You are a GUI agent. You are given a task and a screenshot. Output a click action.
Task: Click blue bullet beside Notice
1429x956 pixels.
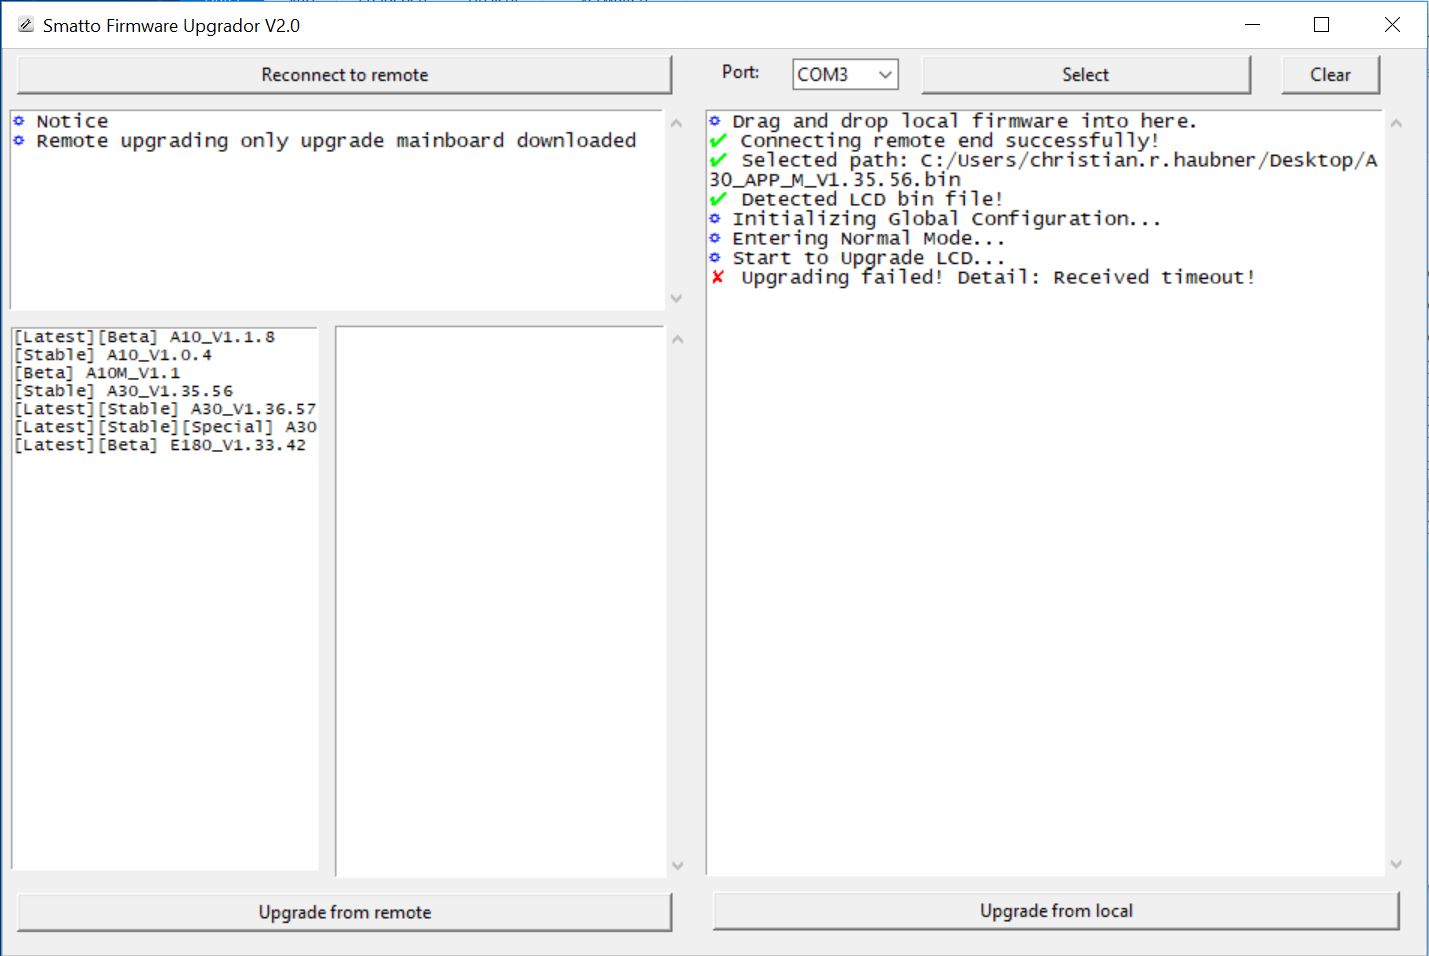click(x=19, y=121)
